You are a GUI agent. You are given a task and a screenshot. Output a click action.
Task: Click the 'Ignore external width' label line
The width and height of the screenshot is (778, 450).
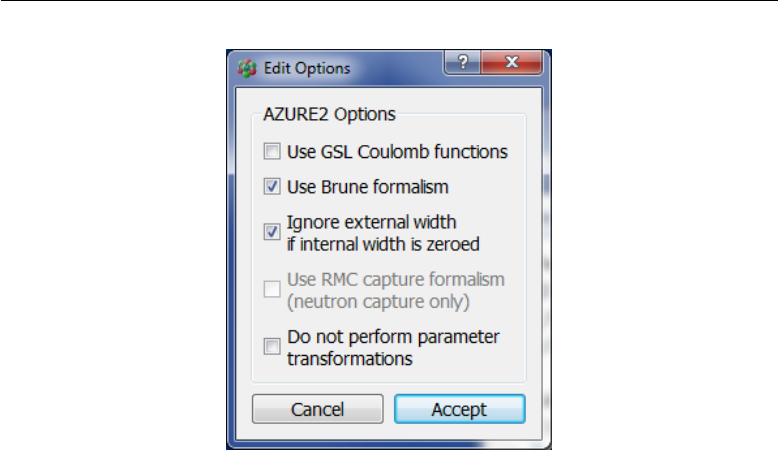pyautogui.click(x=372, y=222)
